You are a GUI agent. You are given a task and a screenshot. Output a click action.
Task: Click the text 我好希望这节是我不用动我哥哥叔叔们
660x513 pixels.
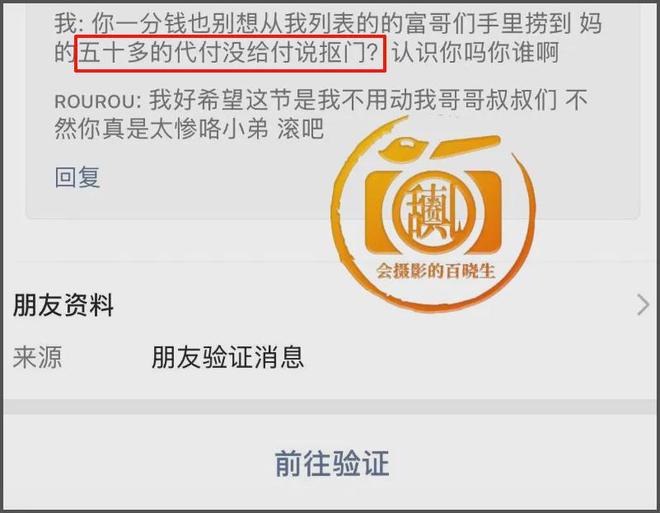click(x=353, y=100)
